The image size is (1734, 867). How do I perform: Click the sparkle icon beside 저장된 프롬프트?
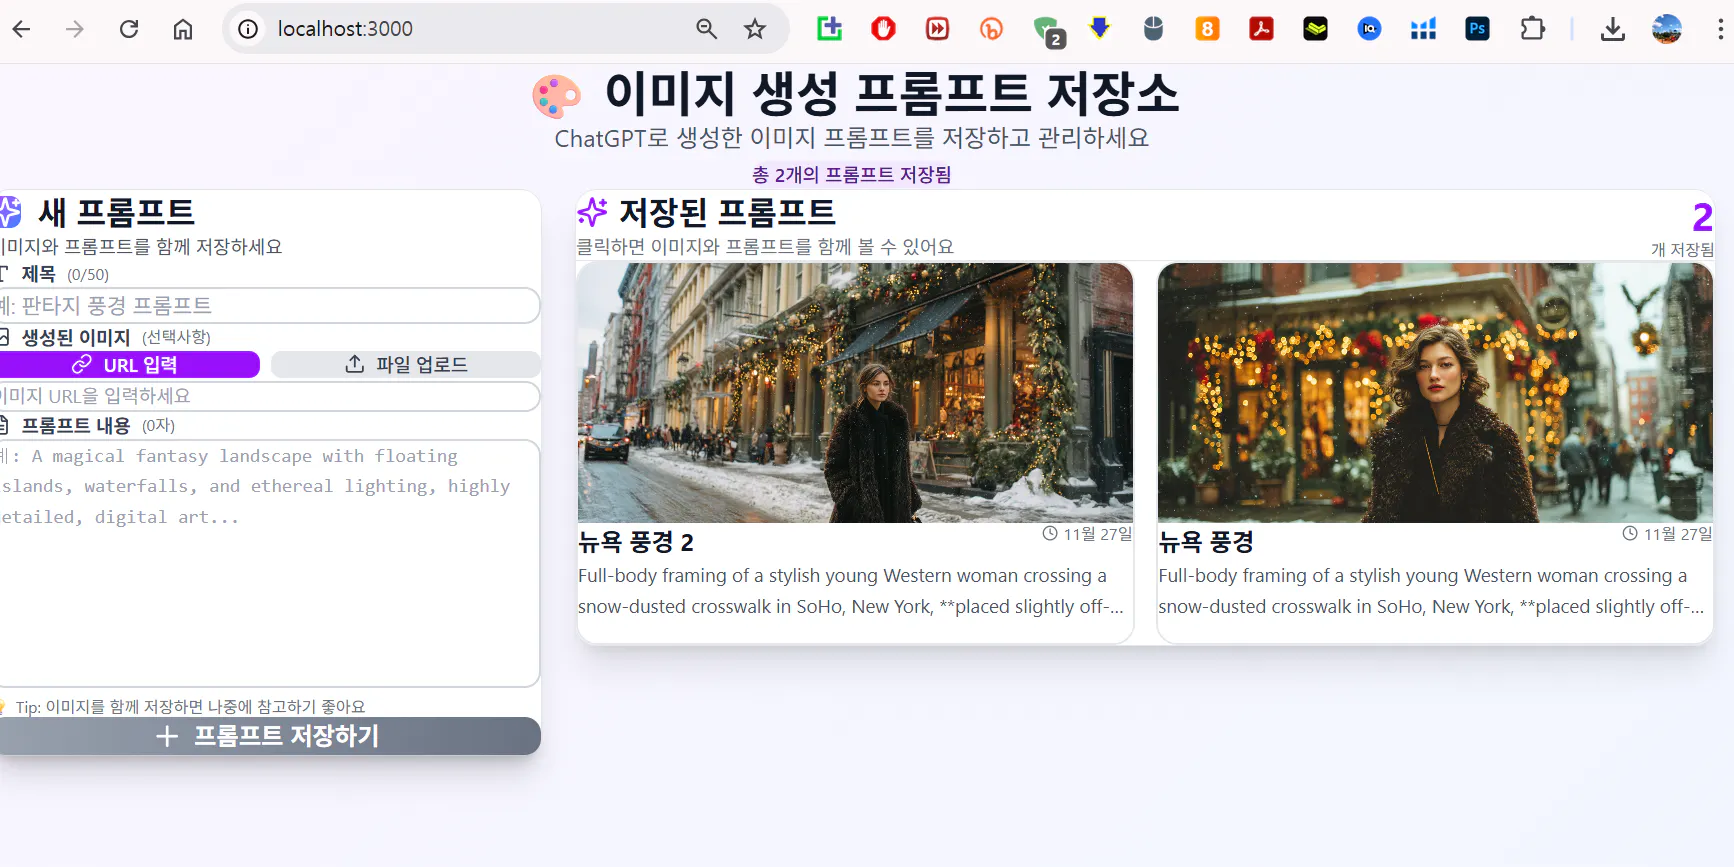tap(592, 212)
